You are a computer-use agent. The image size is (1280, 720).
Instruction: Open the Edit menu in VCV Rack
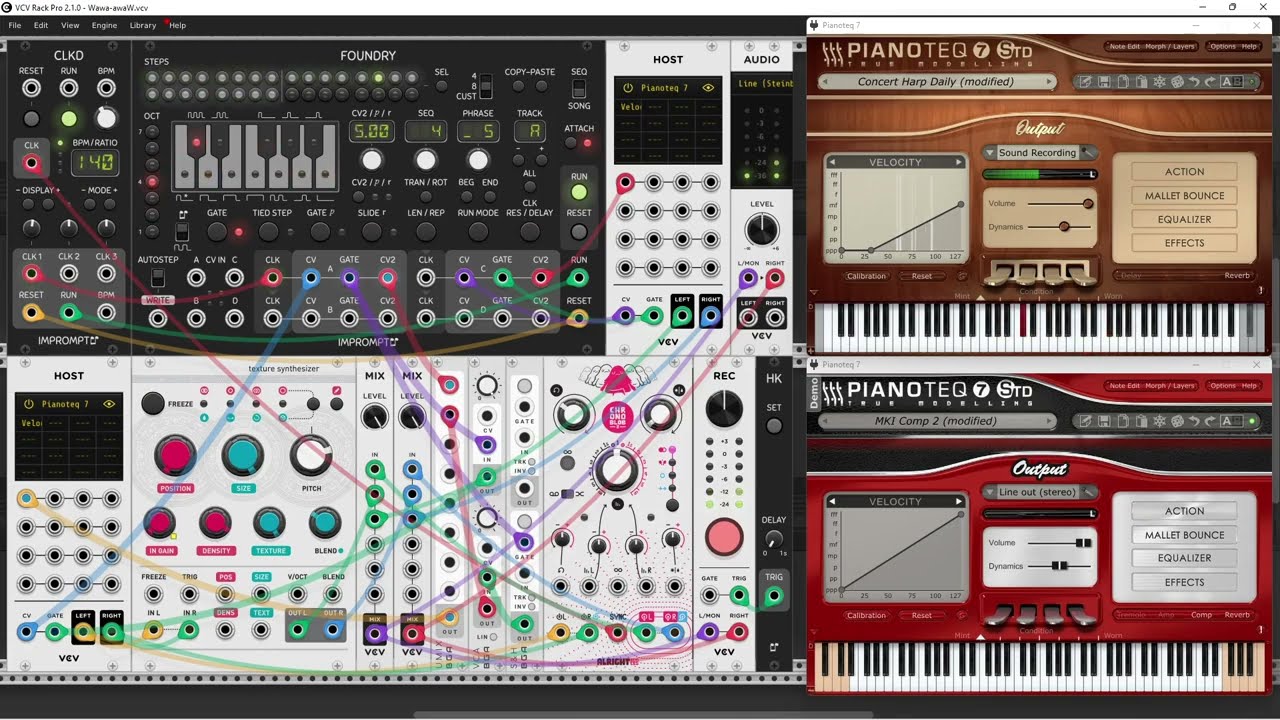click(41, 25)
